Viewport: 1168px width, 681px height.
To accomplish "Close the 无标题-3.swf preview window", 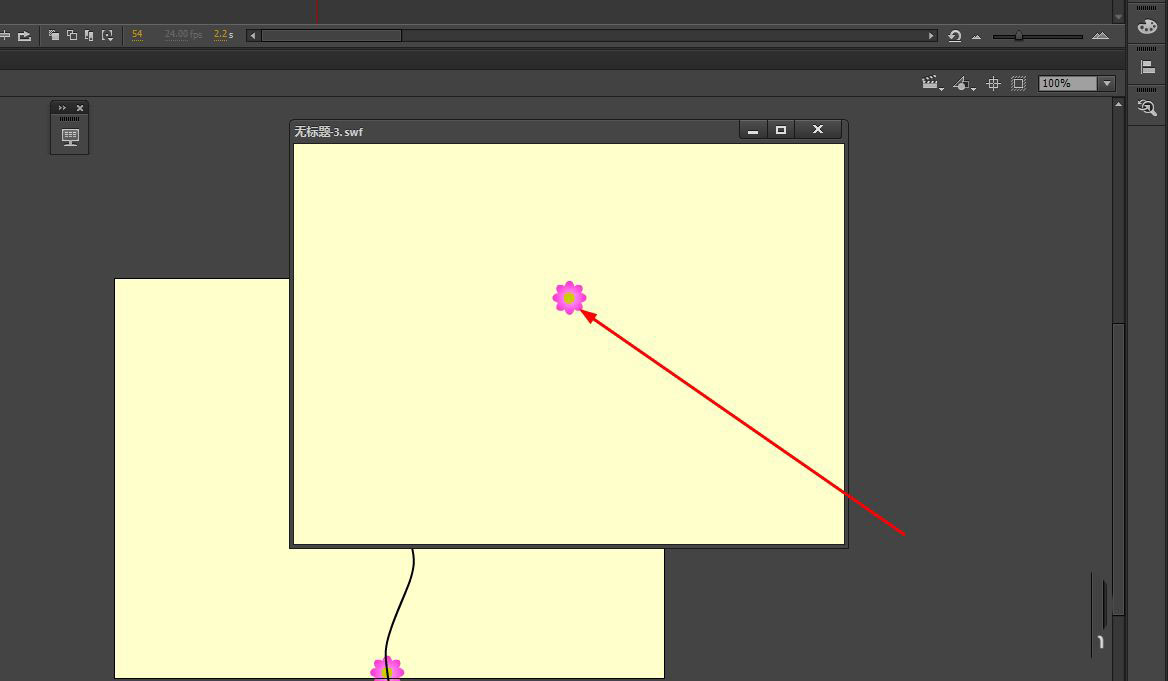I will point(818,130).
